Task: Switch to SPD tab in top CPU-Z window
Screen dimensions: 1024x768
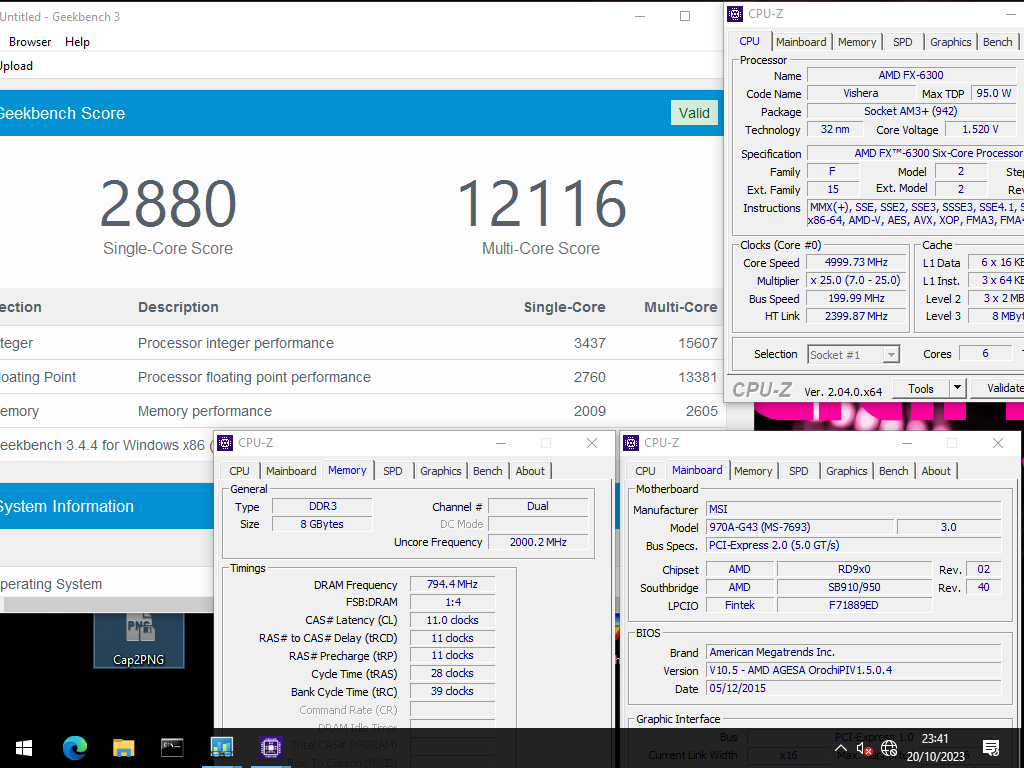Action: tap(903, 42)
